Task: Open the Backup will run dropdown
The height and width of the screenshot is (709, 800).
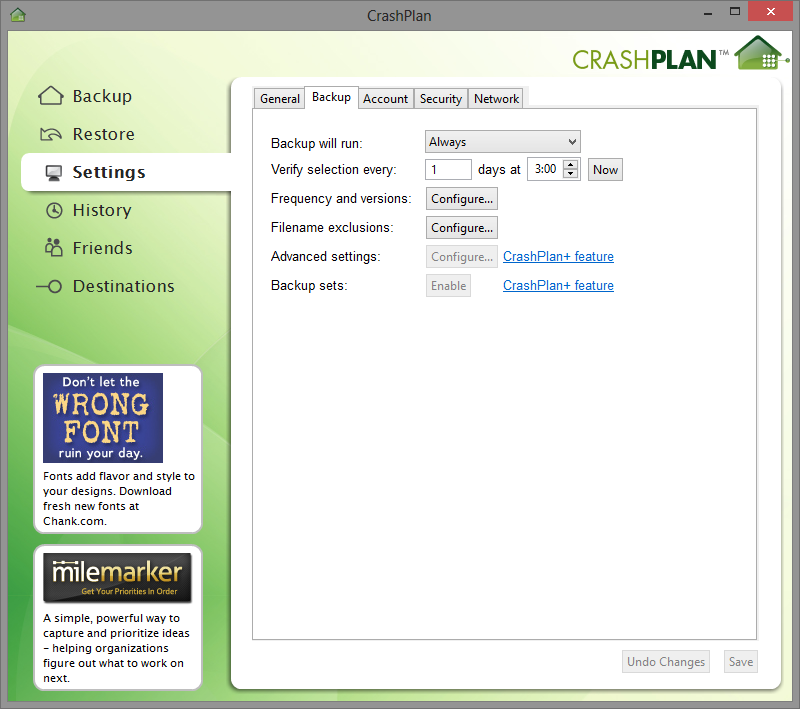Action: tap(503, 142)
